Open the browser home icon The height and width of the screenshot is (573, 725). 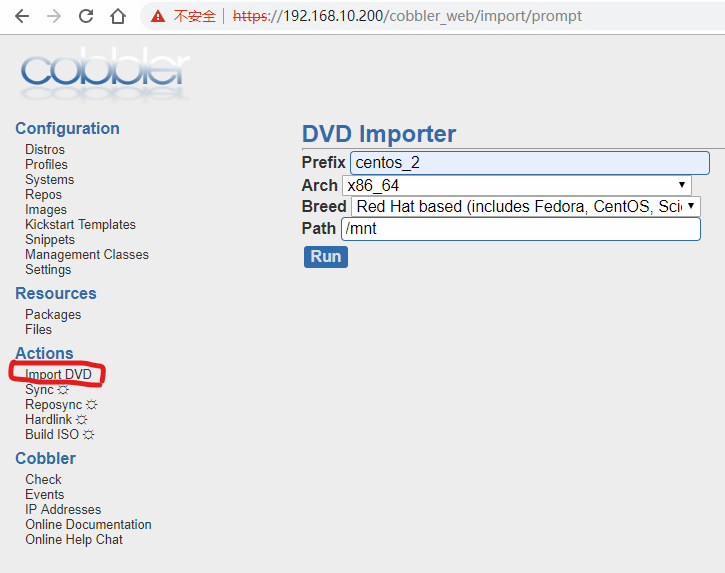[x=118, y=16]
